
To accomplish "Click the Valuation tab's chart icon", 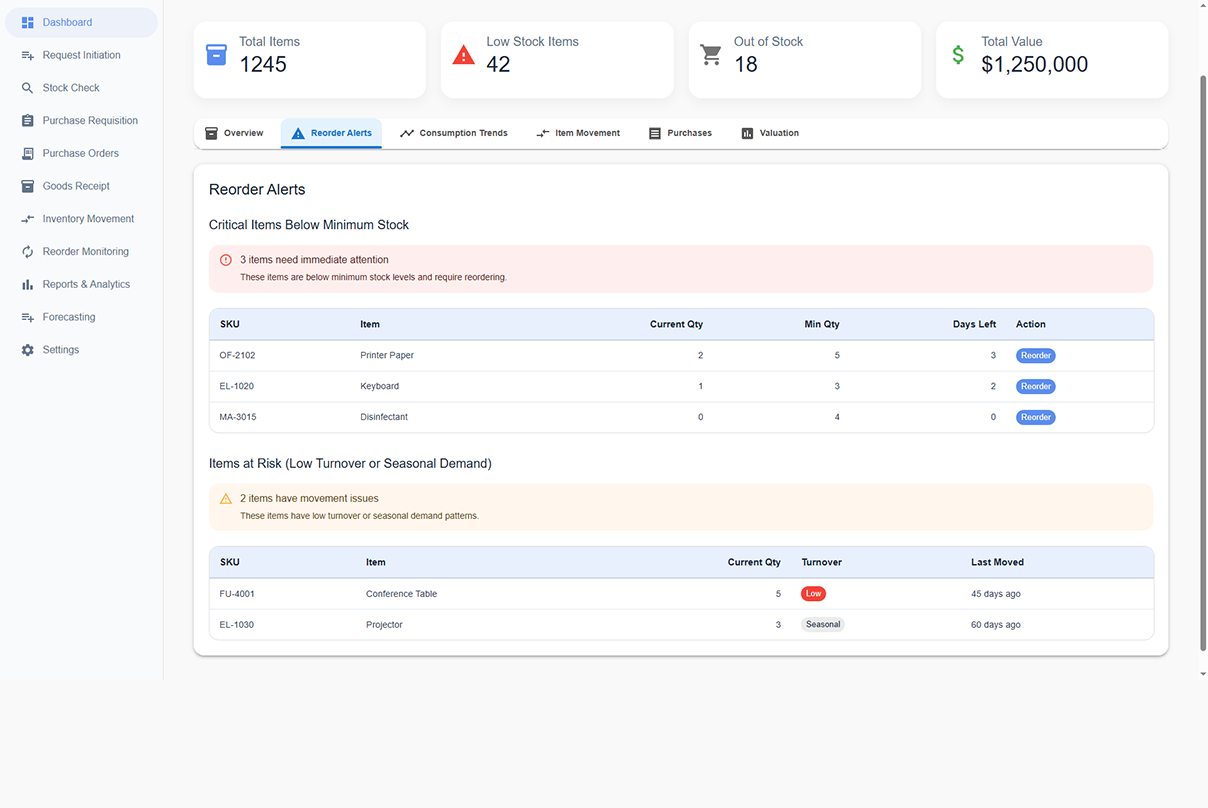I will [x=747, y=133].
